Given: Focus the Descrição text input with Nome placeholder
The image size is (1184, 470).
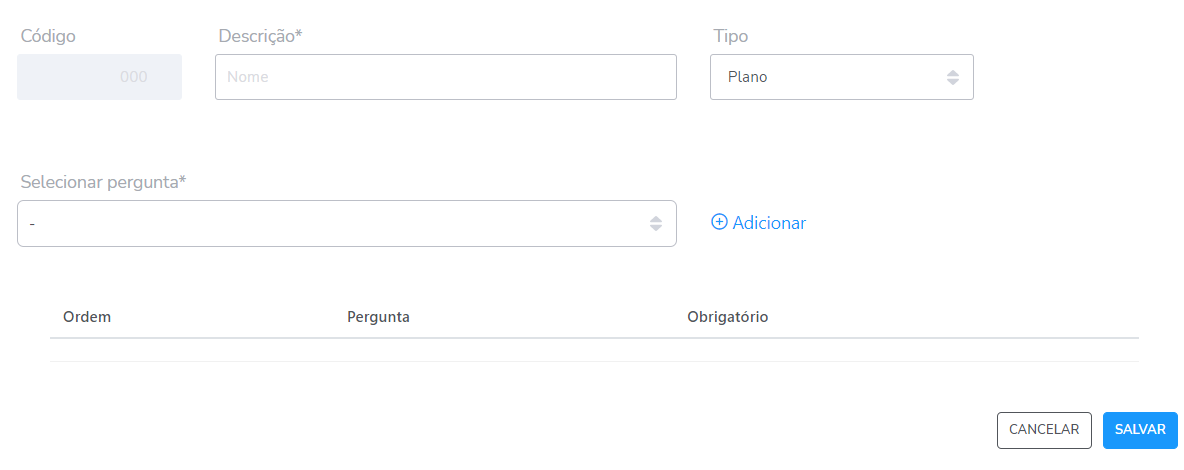Looking at the screenshot, I should point(445,77).
